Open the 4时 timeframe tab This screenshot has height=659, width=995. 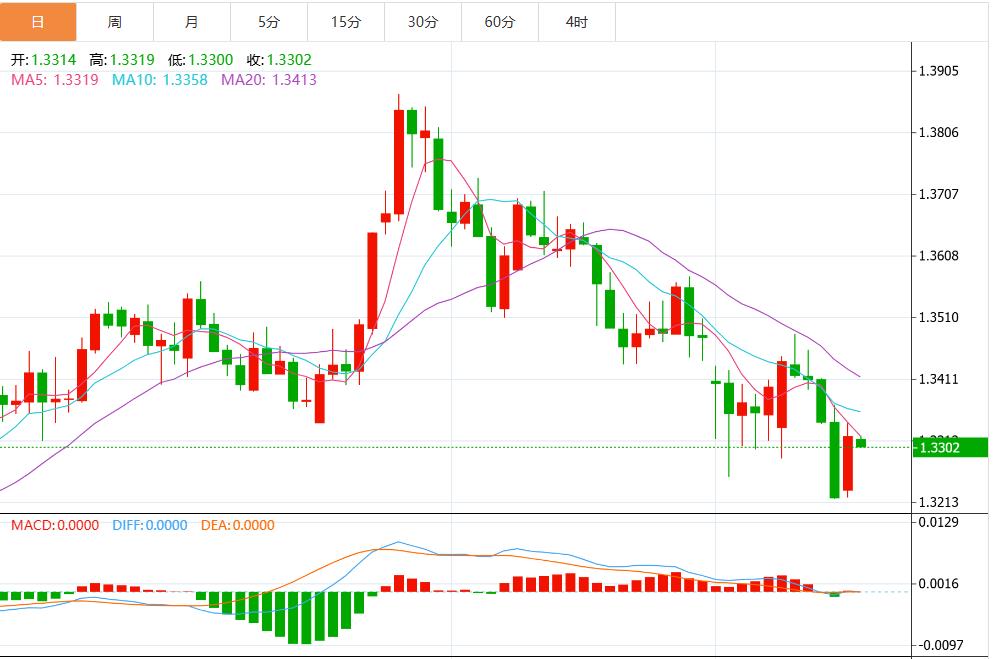click(x=577, y=22)
